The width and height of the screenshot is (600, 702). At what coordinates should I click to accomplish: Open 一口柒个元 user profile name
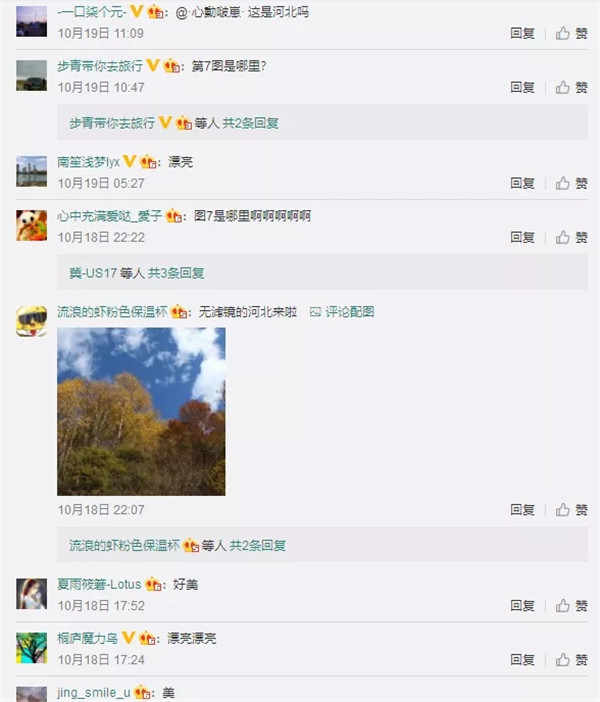[x=92, y=12]
